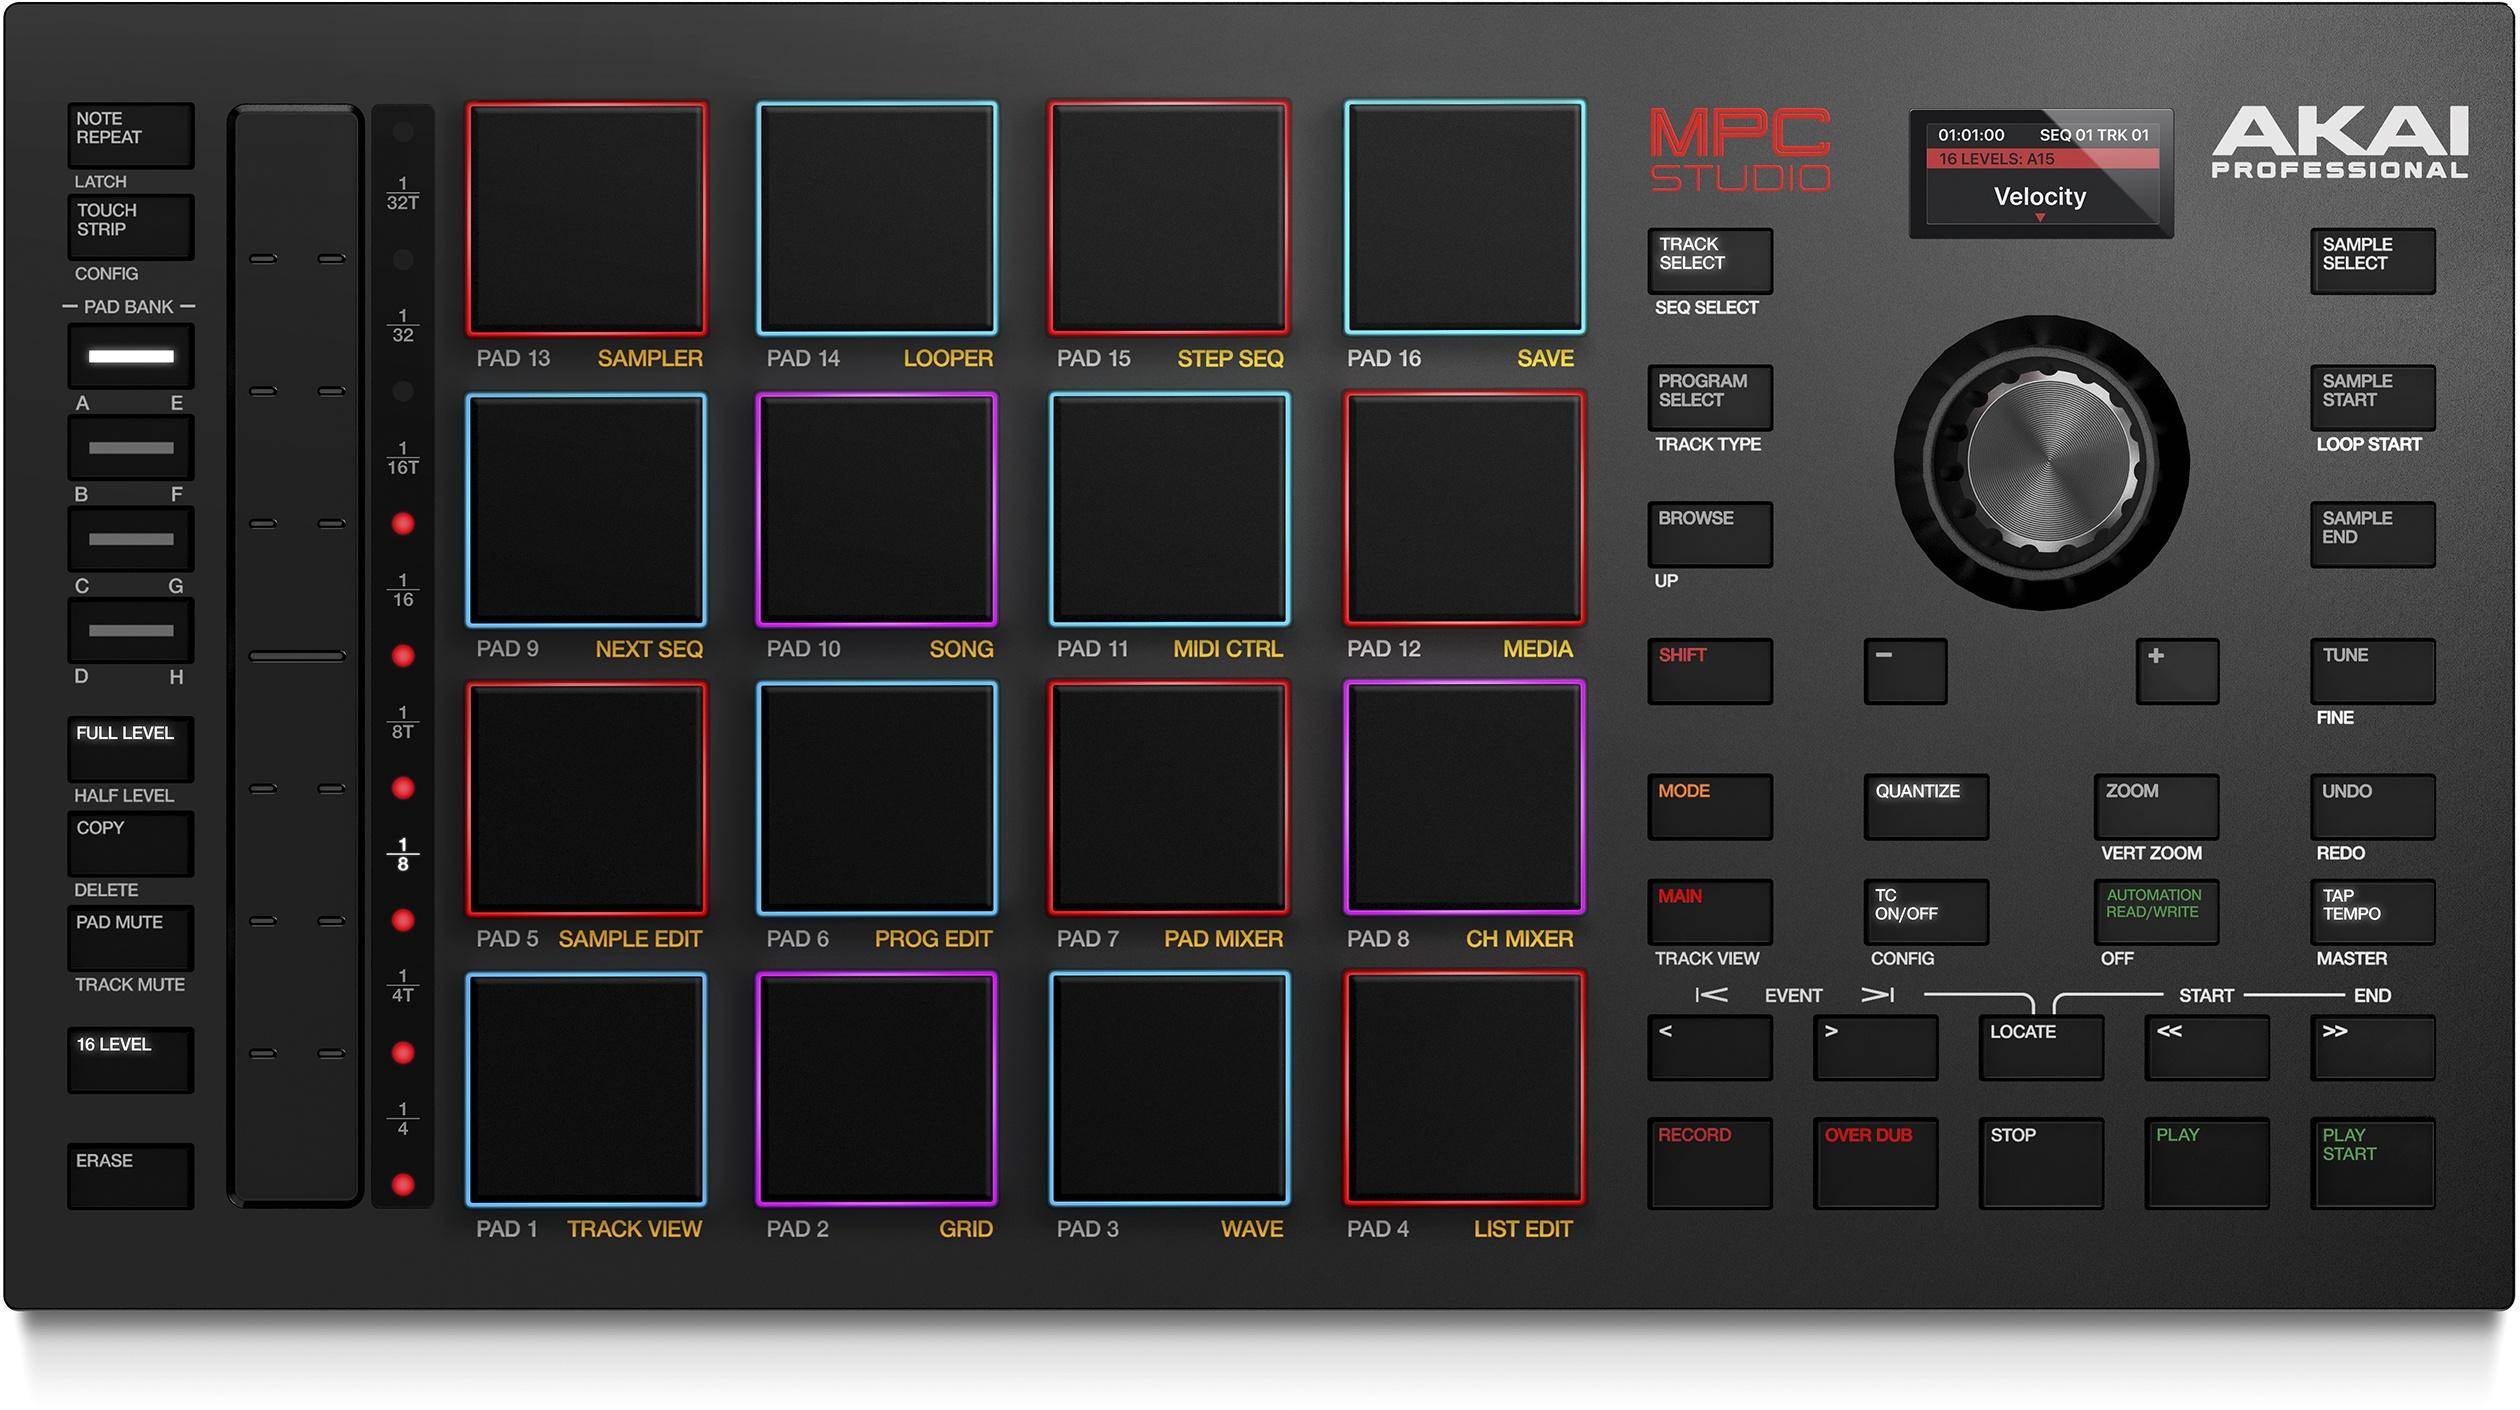
Task: Click the UNDO button
Action: (2373, 807)
